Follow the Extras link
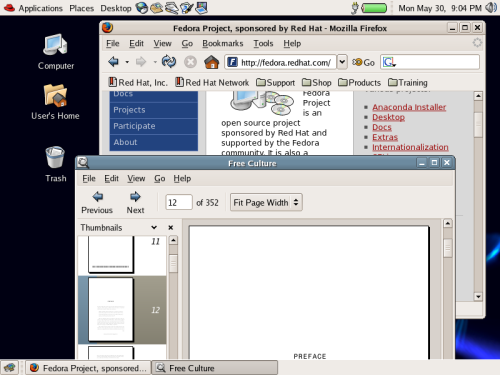Viewport: 500px width, 375px height. 385,137
